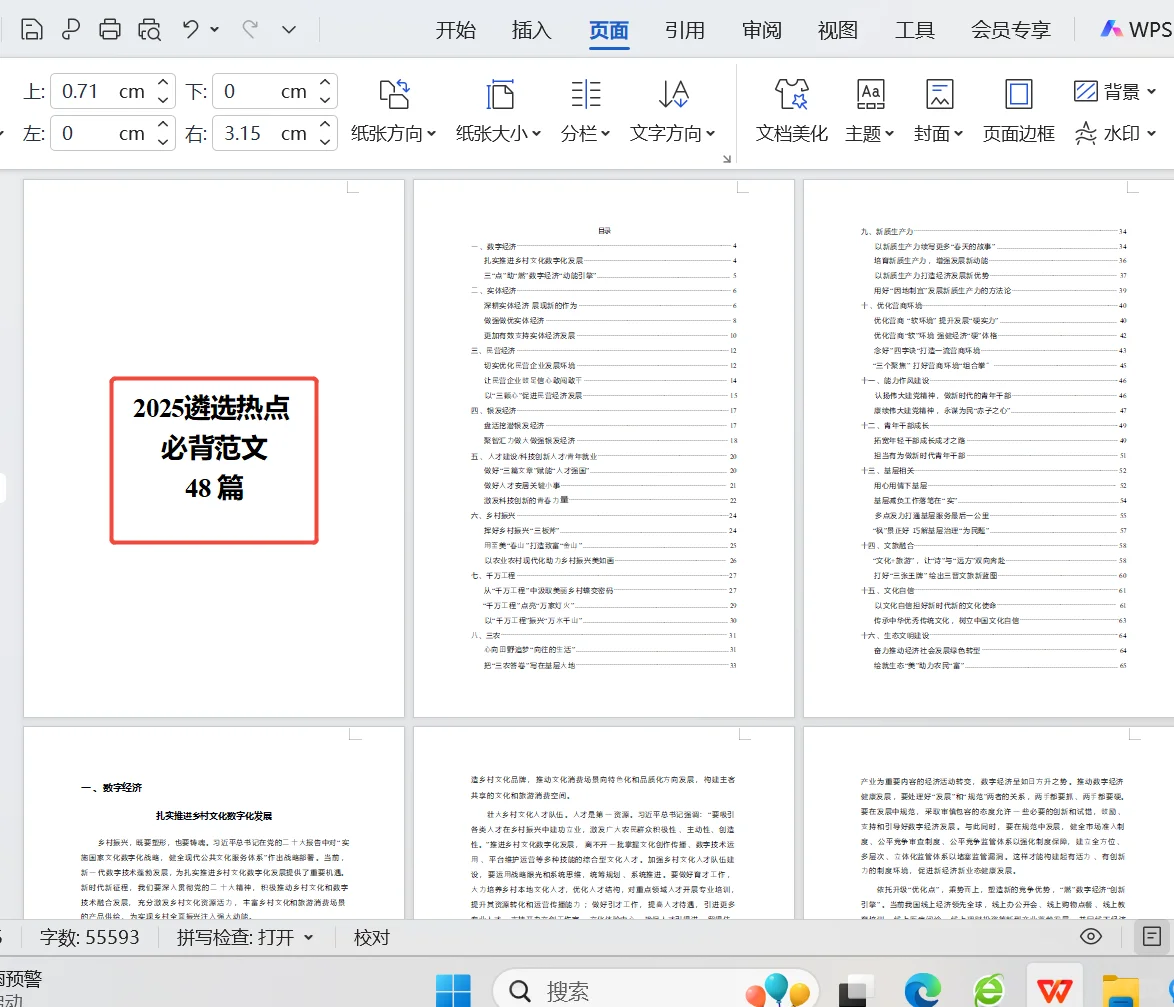Viewport: 1174px width, 1007px height.
Task: Switch to the 视图 tab
Action: pyautogui.click(x=838, y=30)
